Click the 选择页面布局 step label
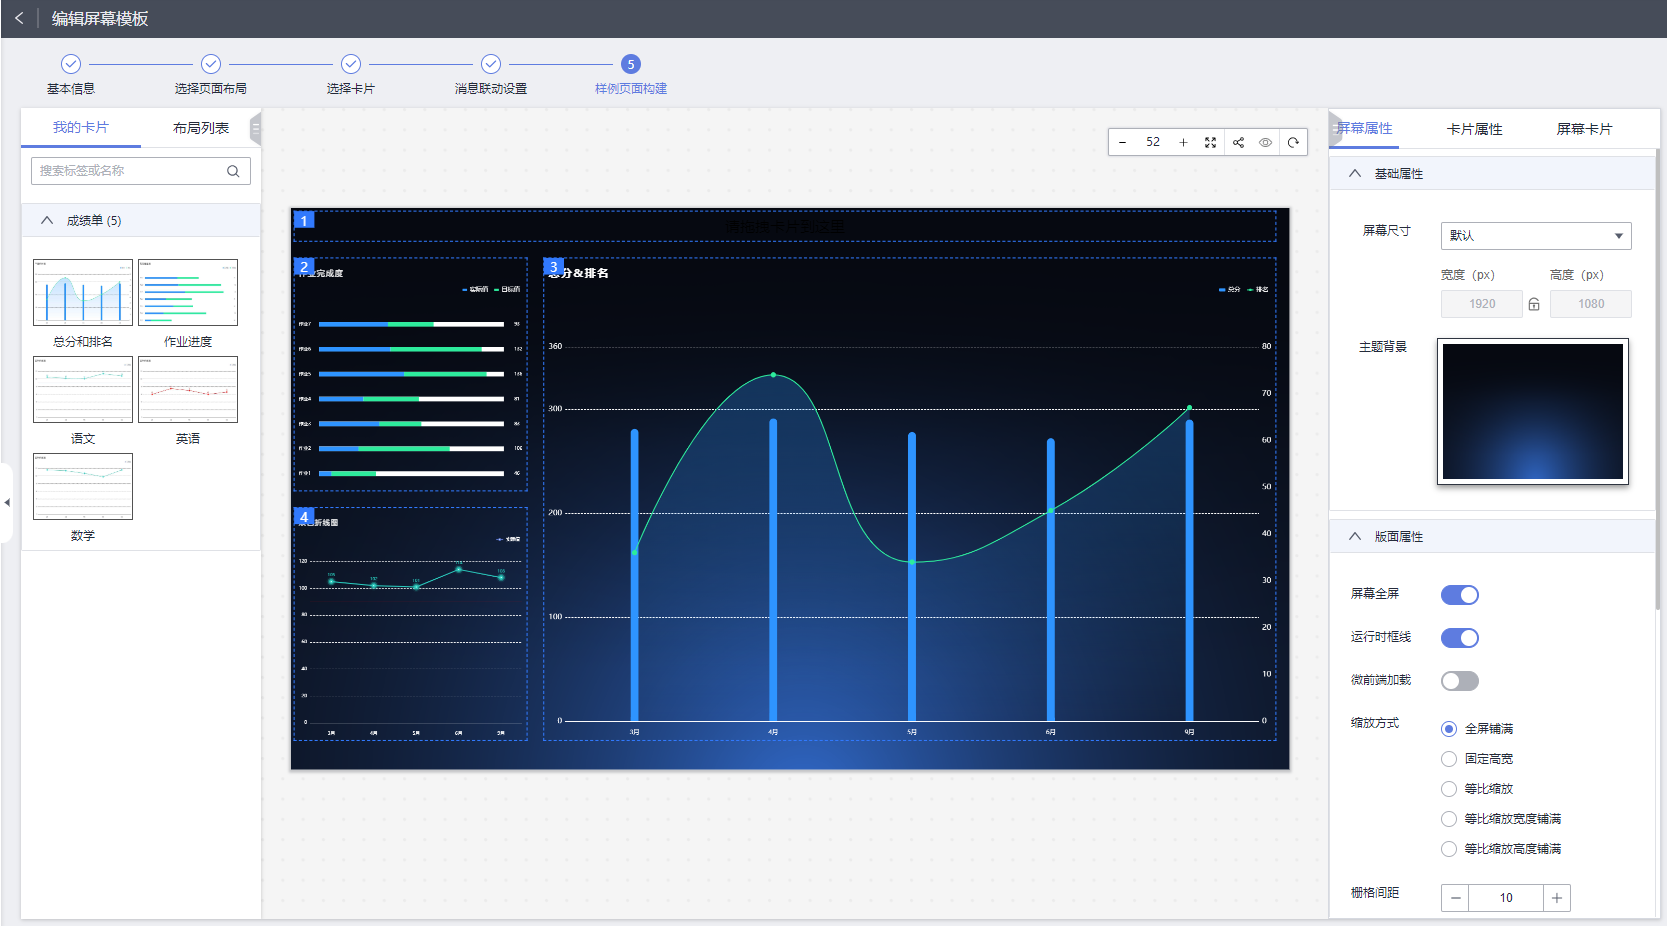This screenshot has height=926, width=1667. coord(211,89)
